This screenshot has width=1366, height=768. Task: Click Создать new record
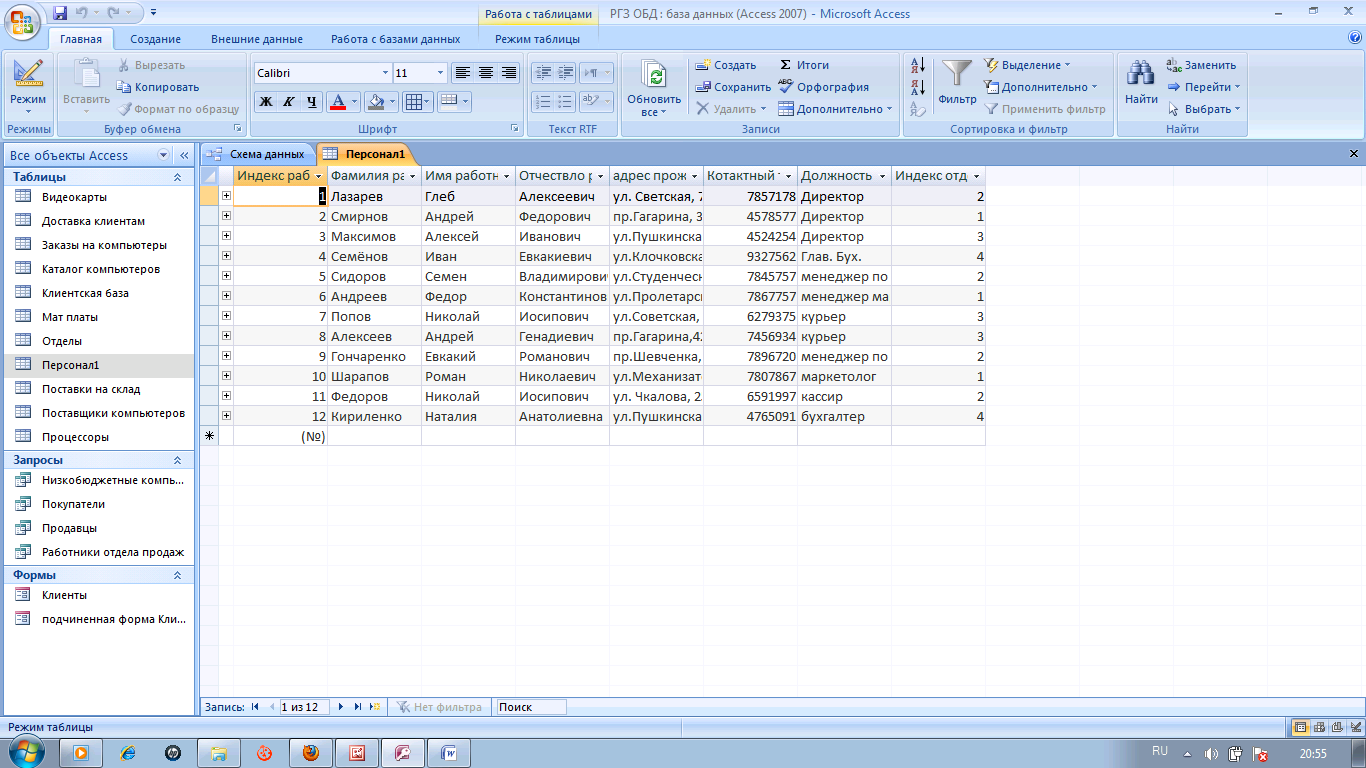tap(727, 65)
